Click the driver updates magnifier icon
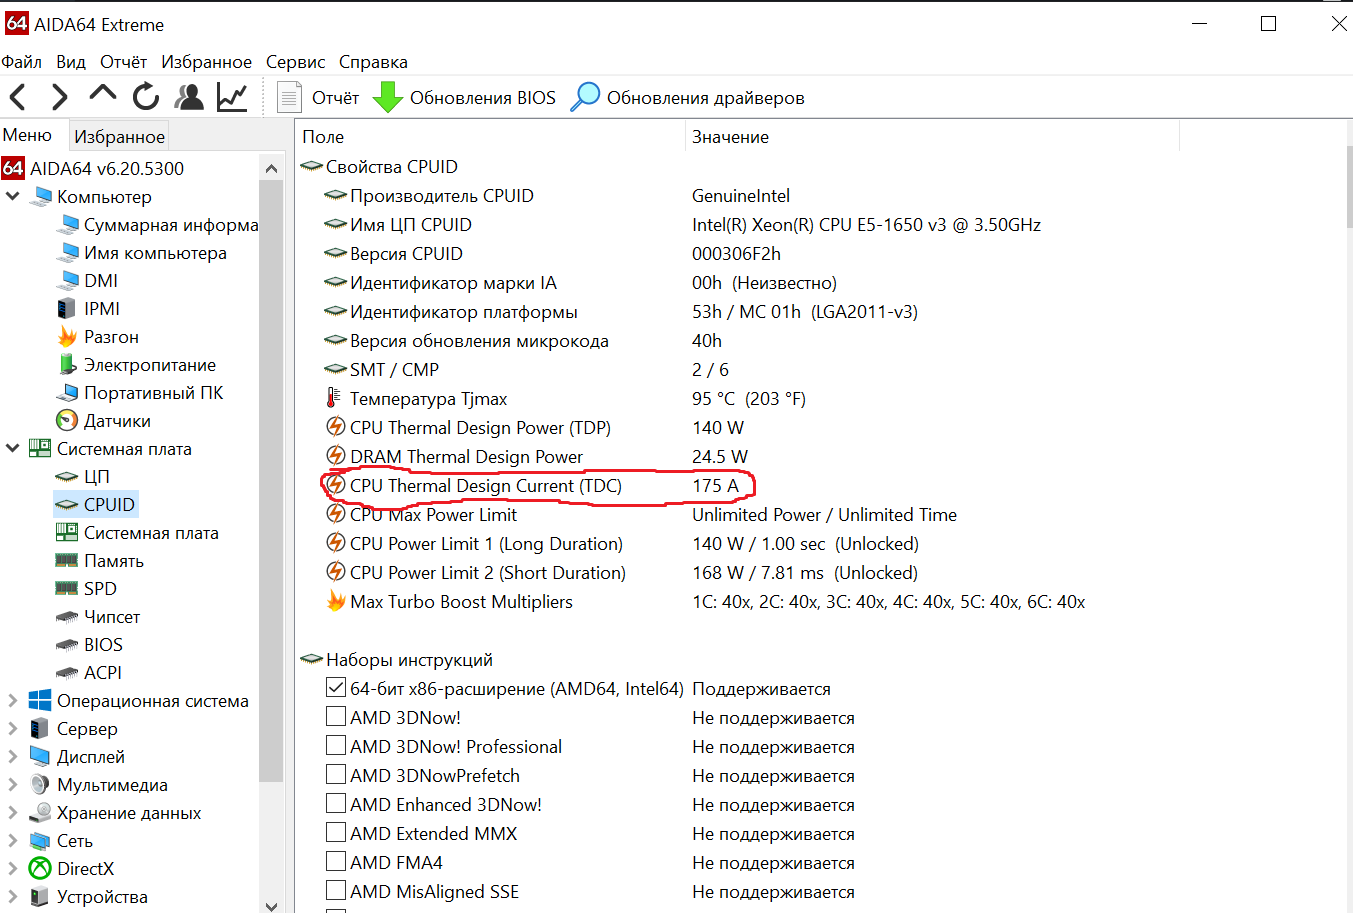Viewport: 1353px width, 913px height. [585, 97]
